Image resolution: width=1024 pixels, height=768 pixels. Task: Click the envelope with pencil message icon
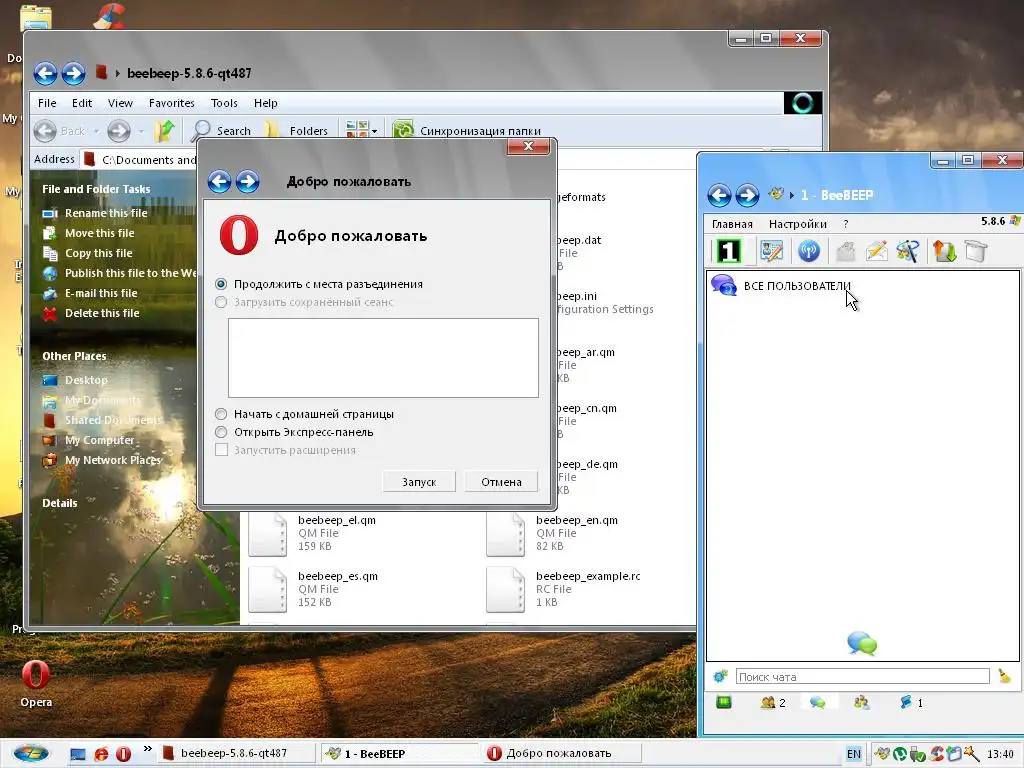[x=876, y=251]
